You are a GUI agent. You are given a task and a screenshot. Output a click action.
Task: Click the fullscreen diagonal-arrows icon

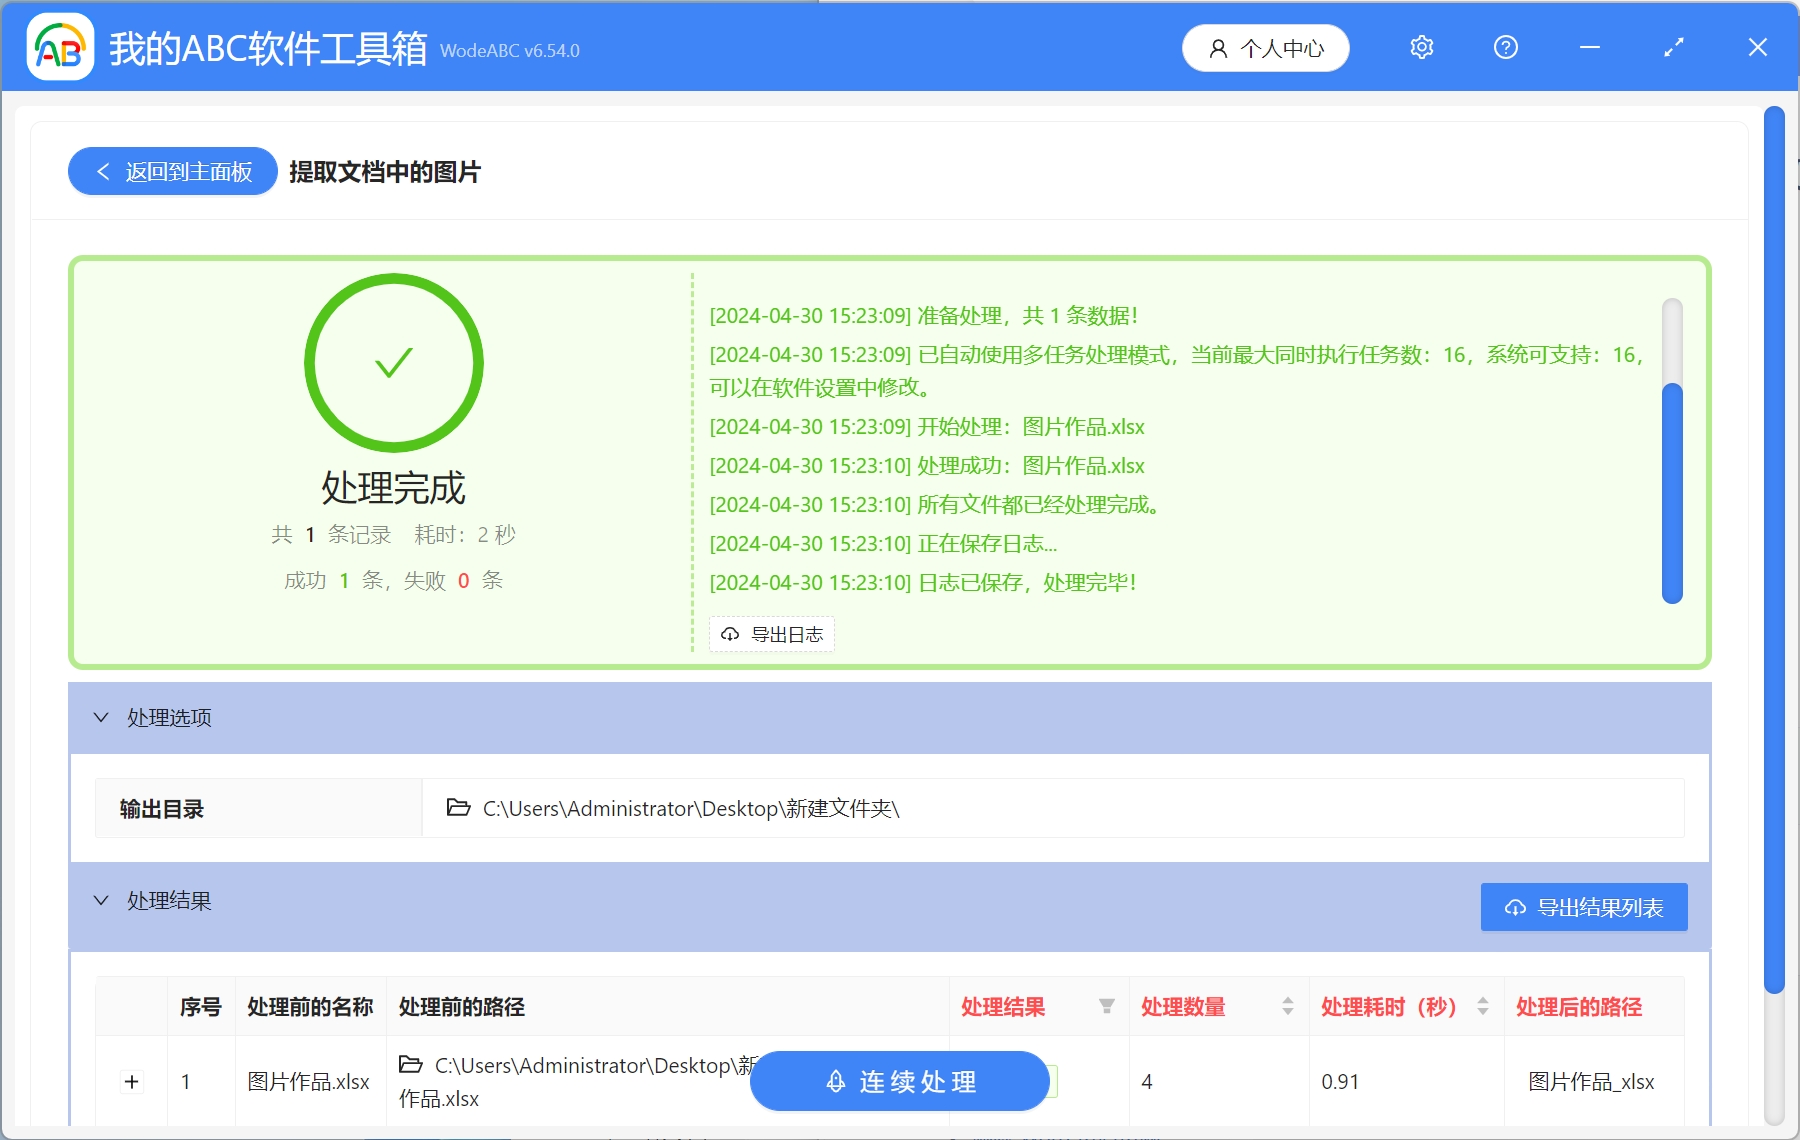tap(1673, 47)
